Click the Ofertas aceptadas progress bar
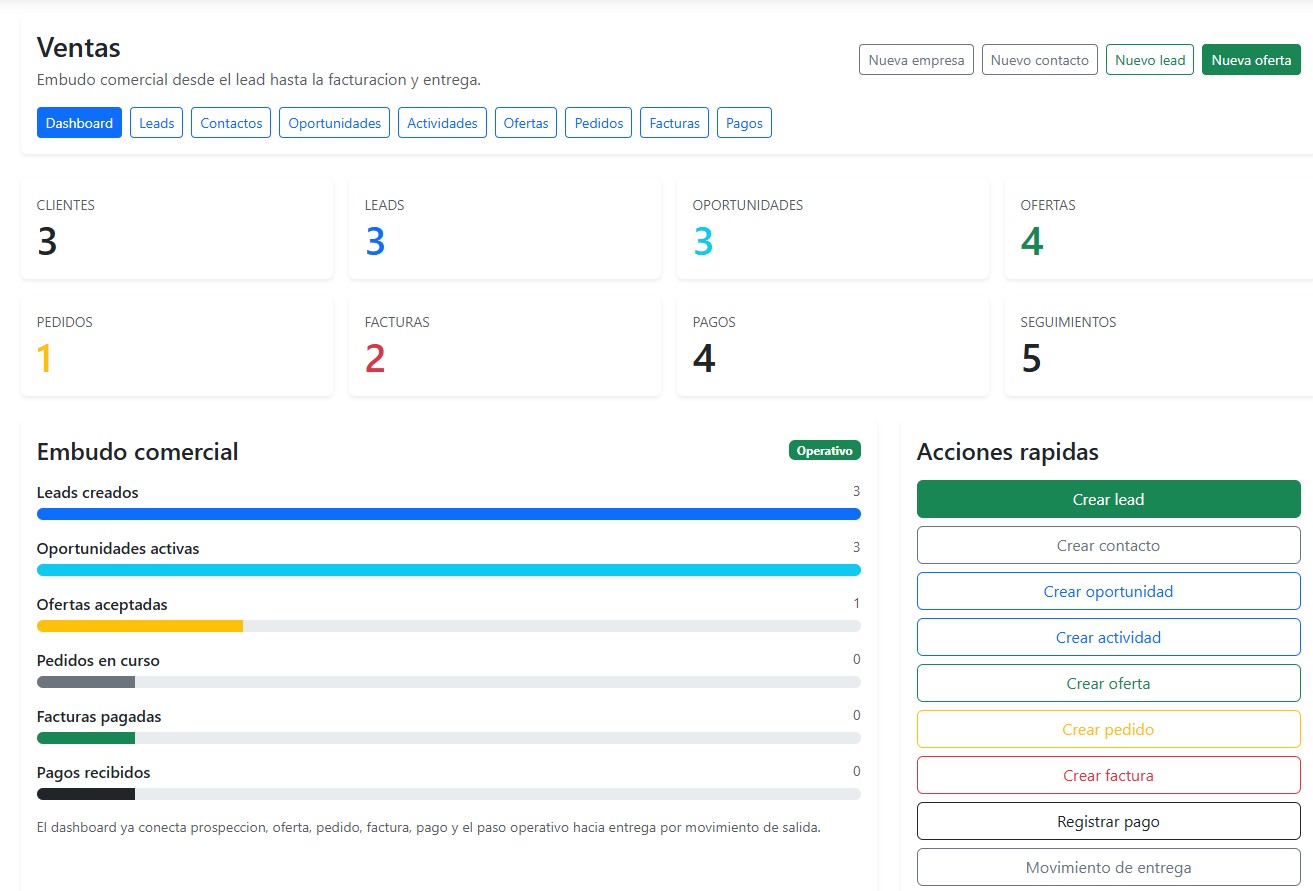This screenshot has height=891, width=1313. click(448, 626)
